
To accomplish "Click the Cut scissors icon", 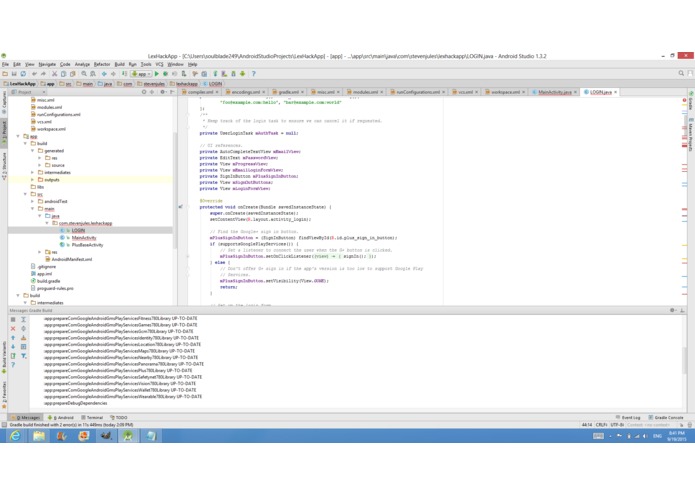I will tap(55, 74).
